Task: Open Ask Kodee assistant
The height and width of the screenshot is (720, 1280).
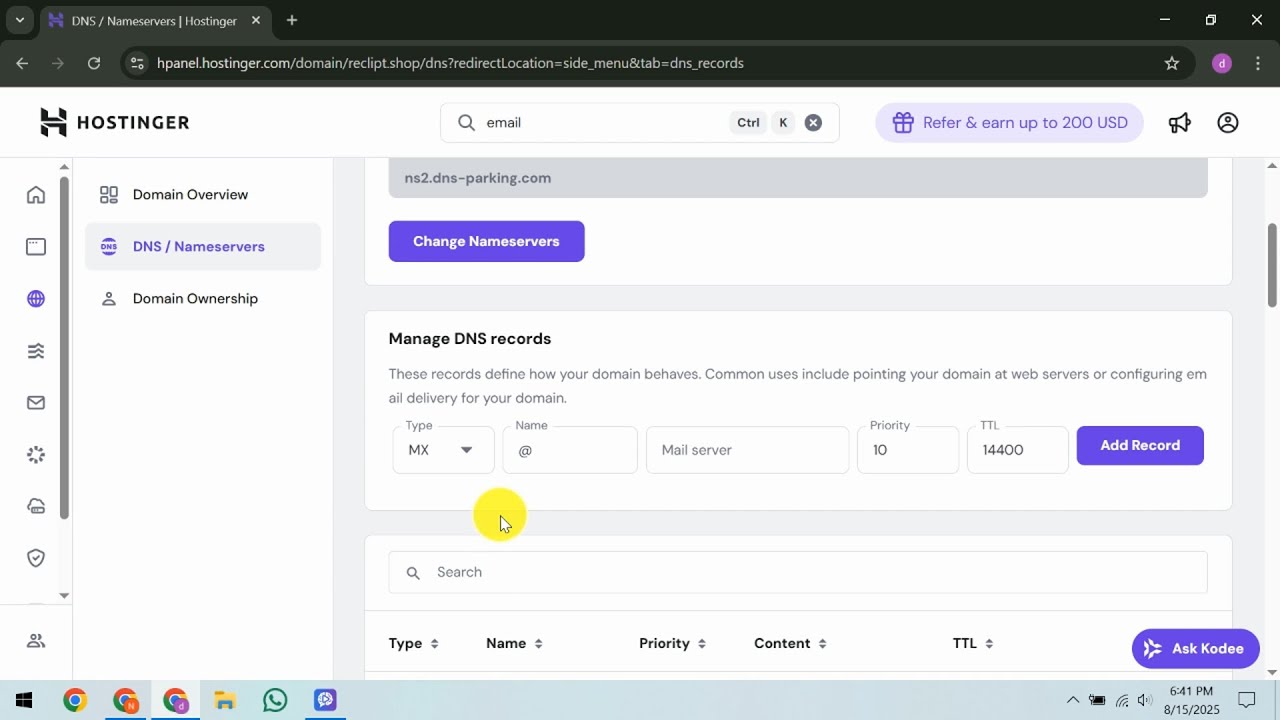Action: 1195,649
